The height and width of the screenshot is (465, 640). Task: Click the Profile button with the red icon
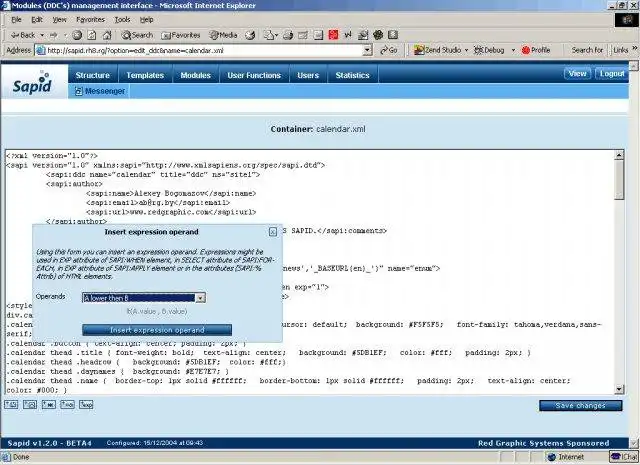pyautogui.click(x=536, y=50)
